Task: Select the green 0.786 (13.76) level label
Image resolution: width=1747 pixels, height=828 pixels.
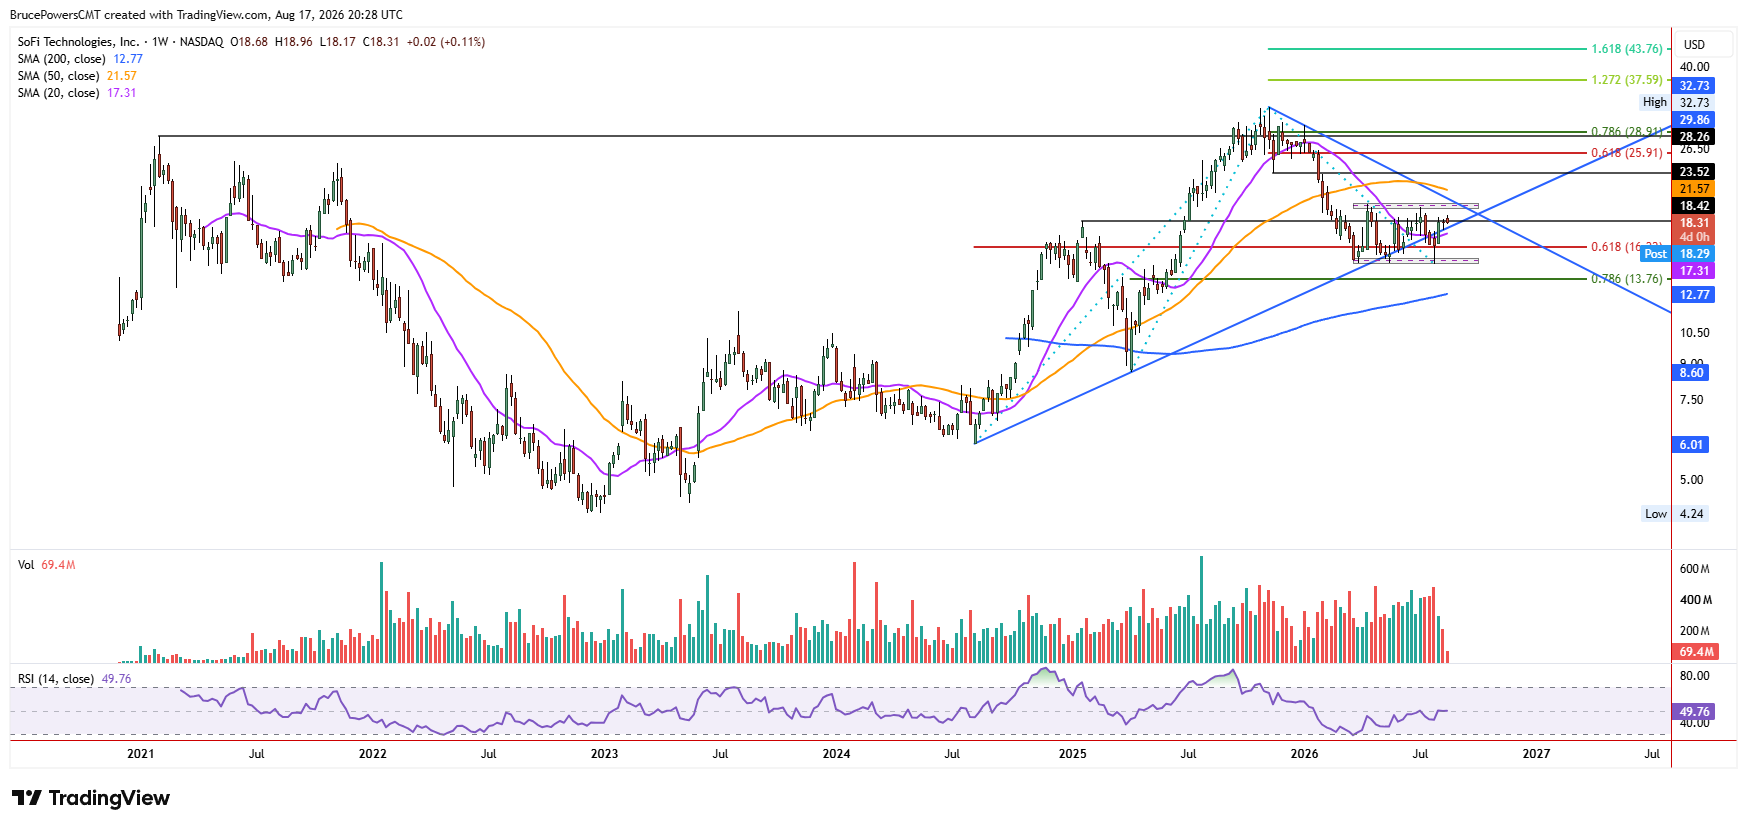Action: pos(1627,279)
